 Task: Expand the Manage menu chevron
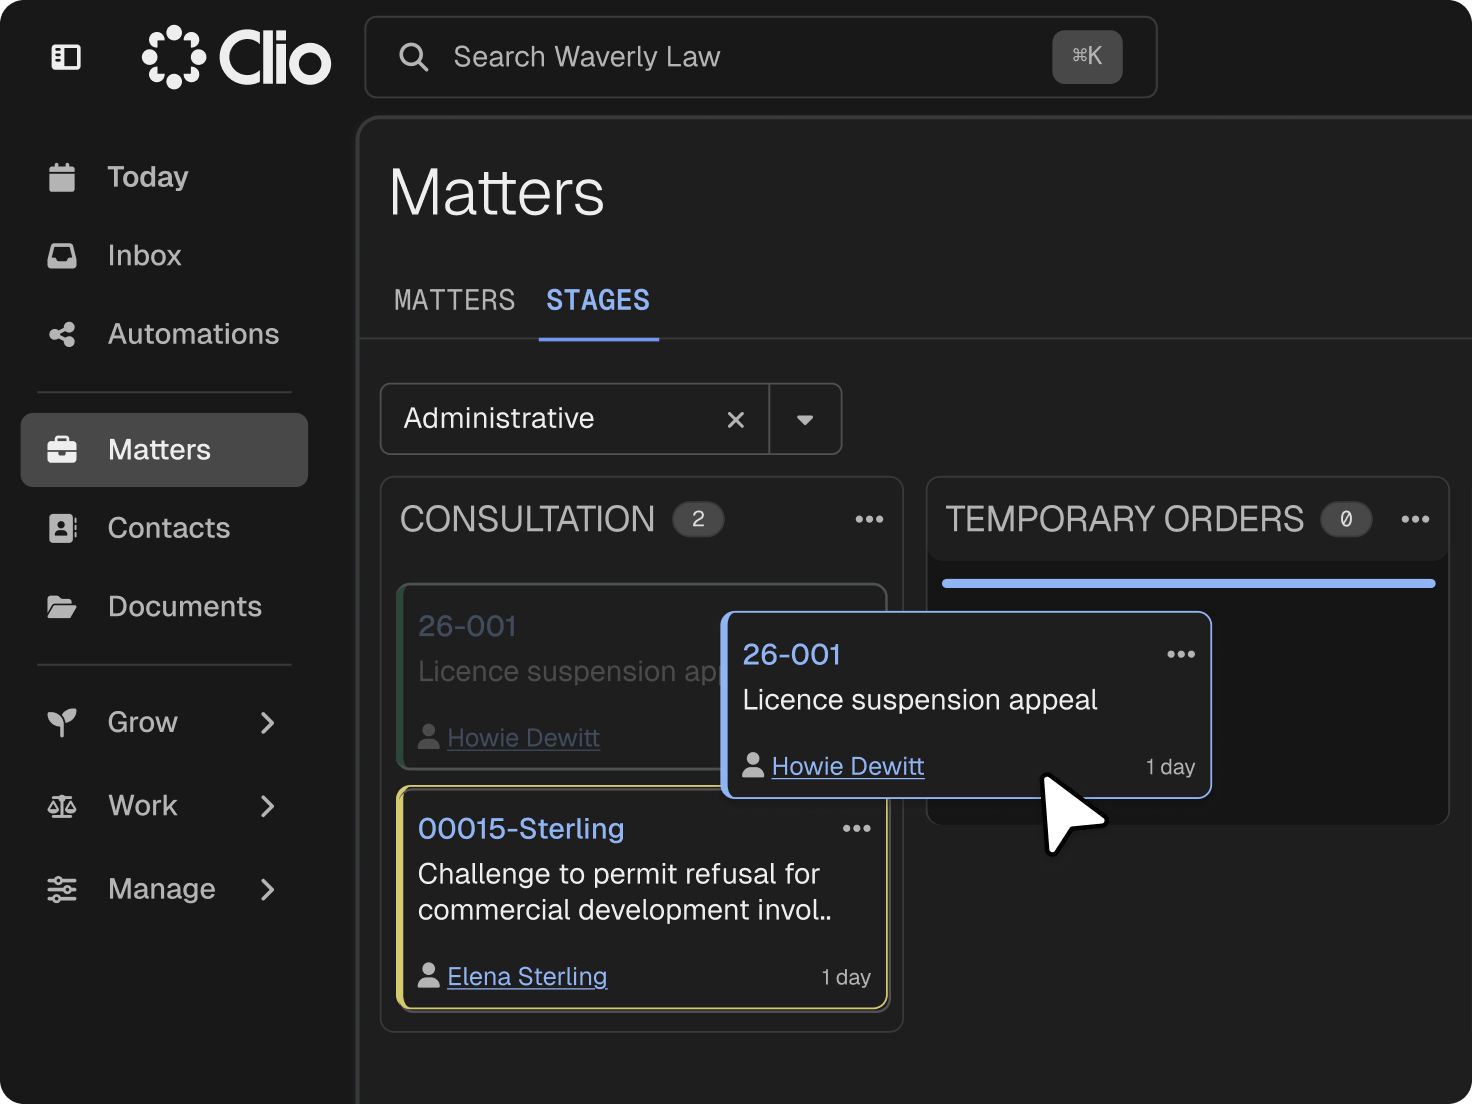click(267, 889)
